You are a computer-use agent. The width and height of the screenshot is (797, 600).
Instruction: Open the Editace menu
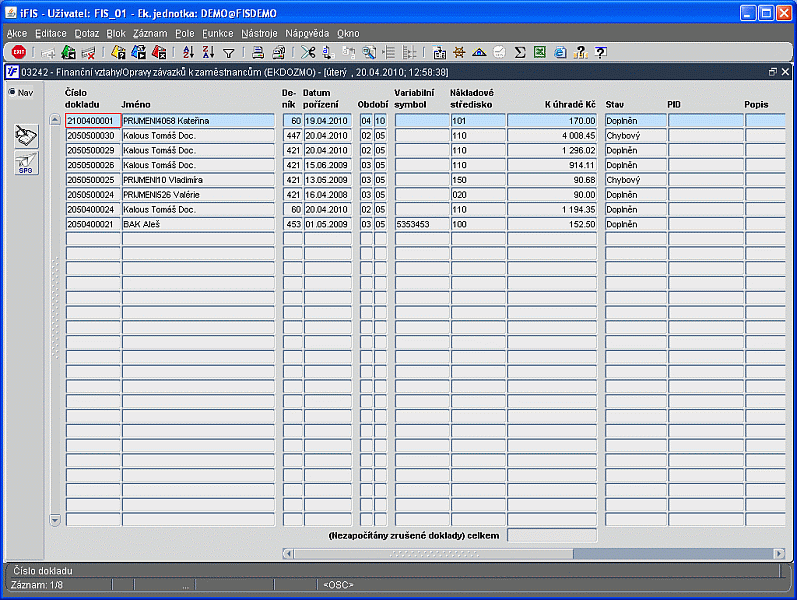click(x=51, y=34)
